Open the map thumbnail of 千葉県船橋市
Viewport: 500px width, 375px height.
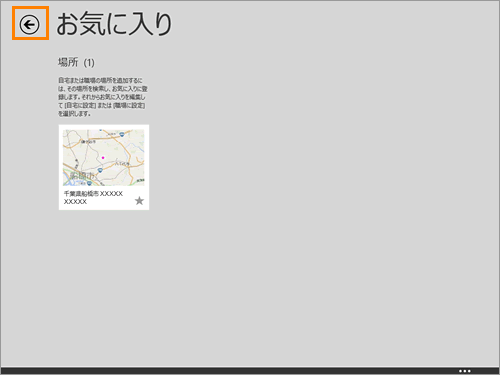(x=104, y=157)
